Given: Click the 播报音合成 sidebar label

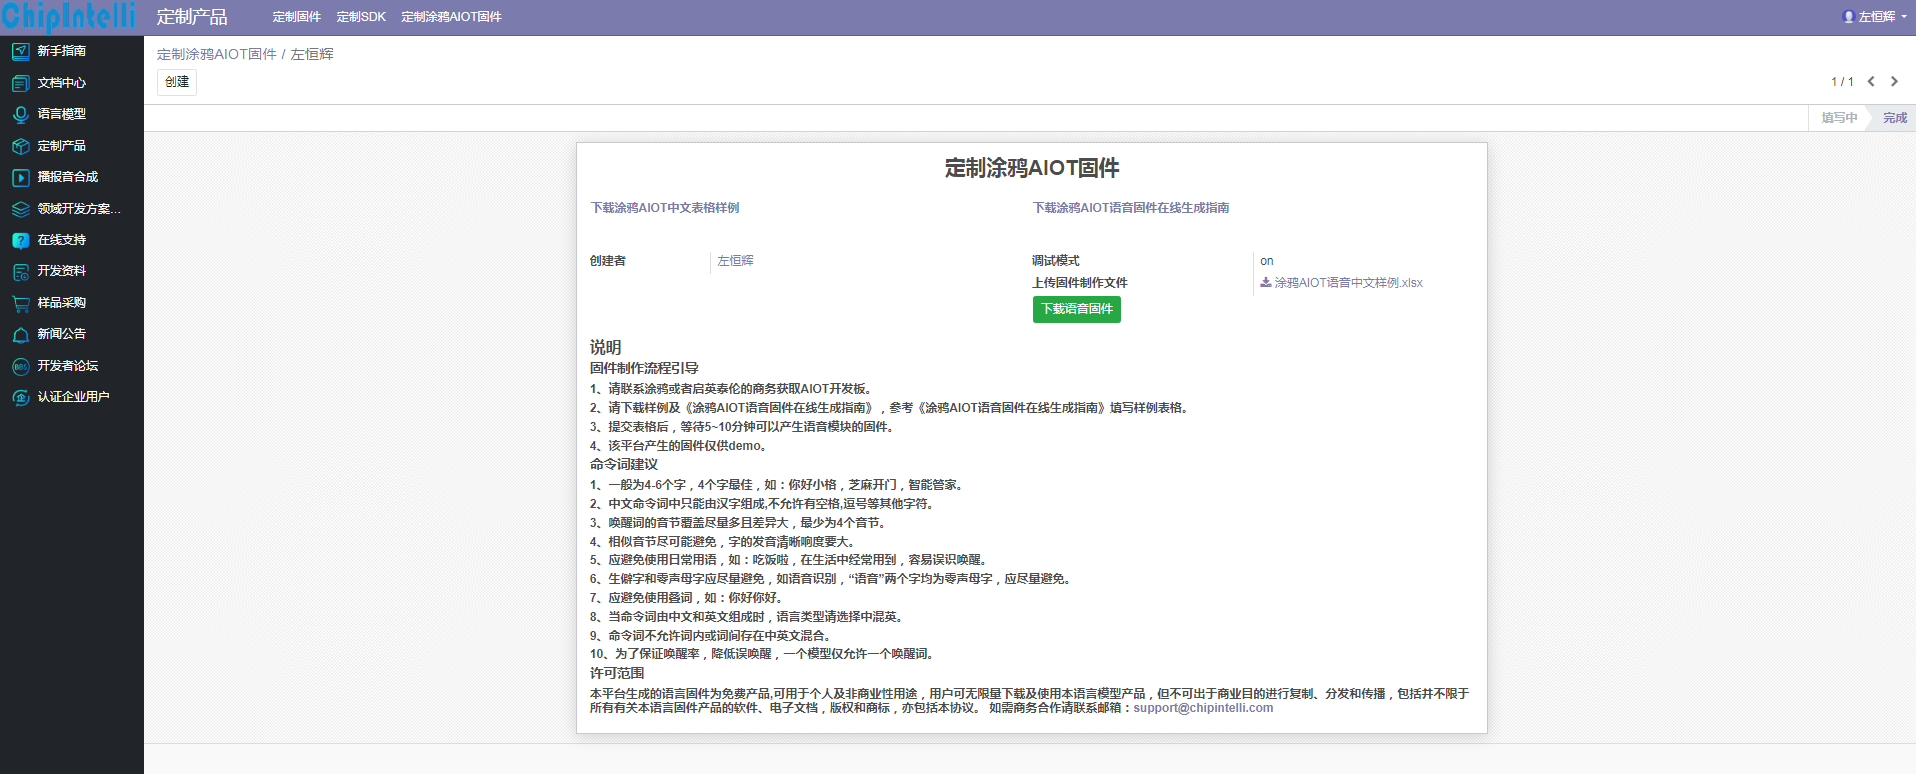Looking at the screenshot, I should pyautogui.click(x=68, y=177).
